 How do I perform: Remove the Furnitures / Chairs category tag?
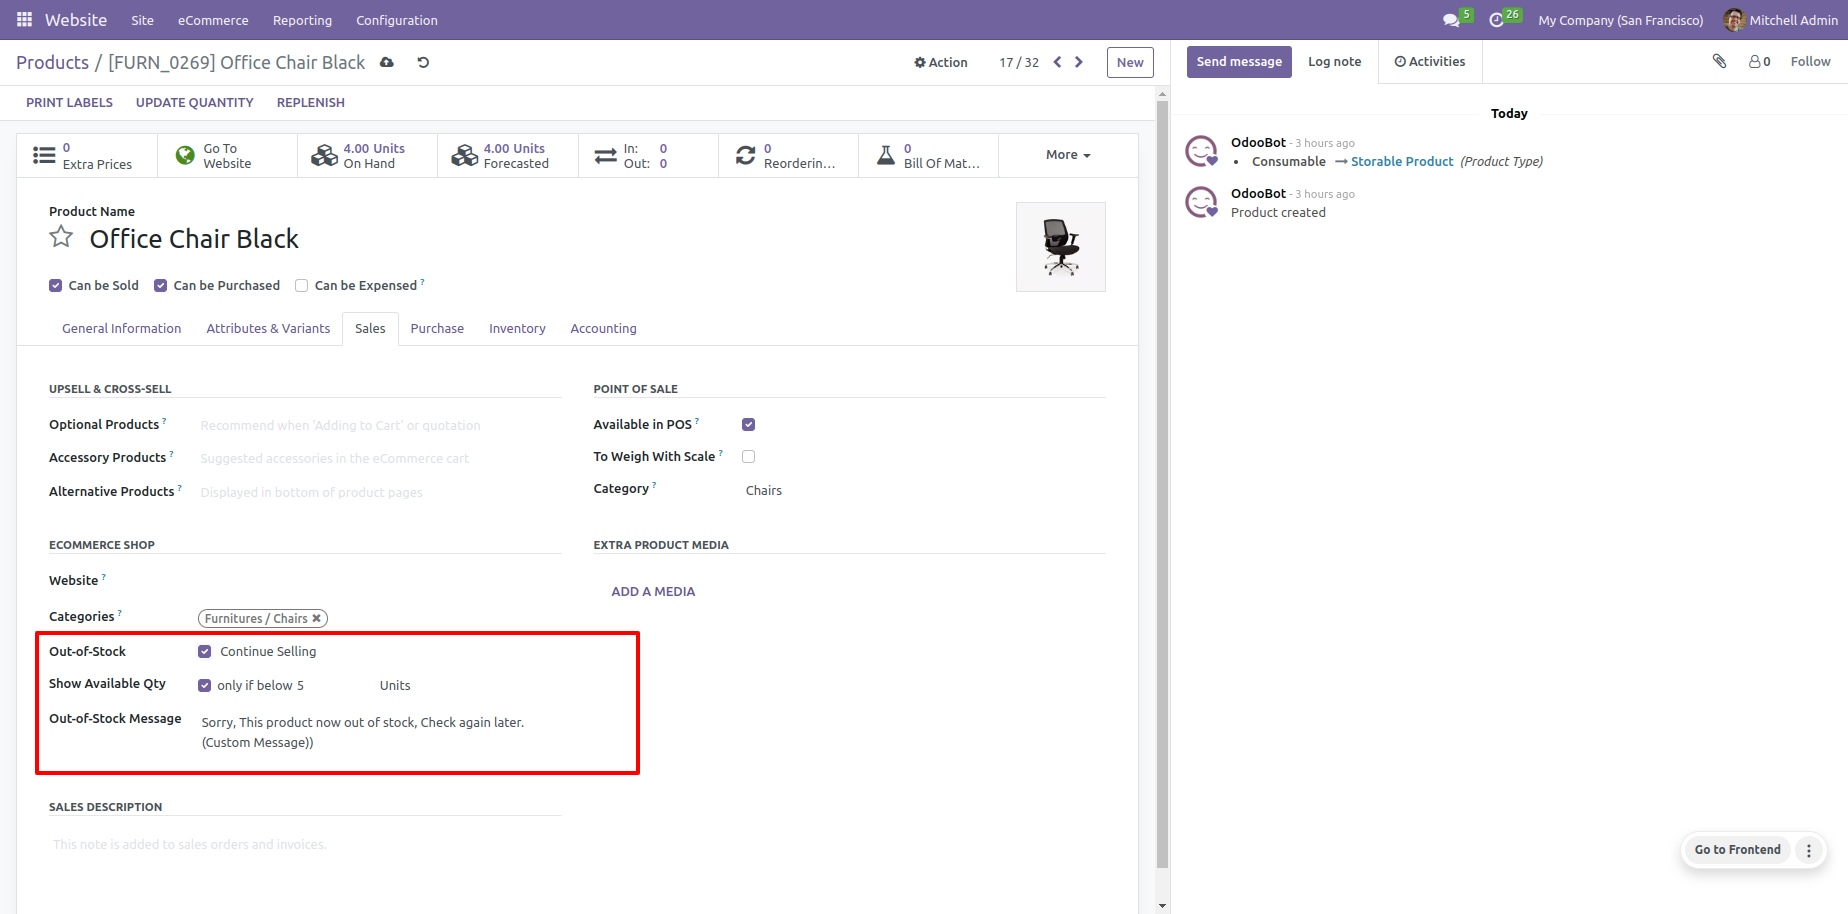click(x=317, y=618)
